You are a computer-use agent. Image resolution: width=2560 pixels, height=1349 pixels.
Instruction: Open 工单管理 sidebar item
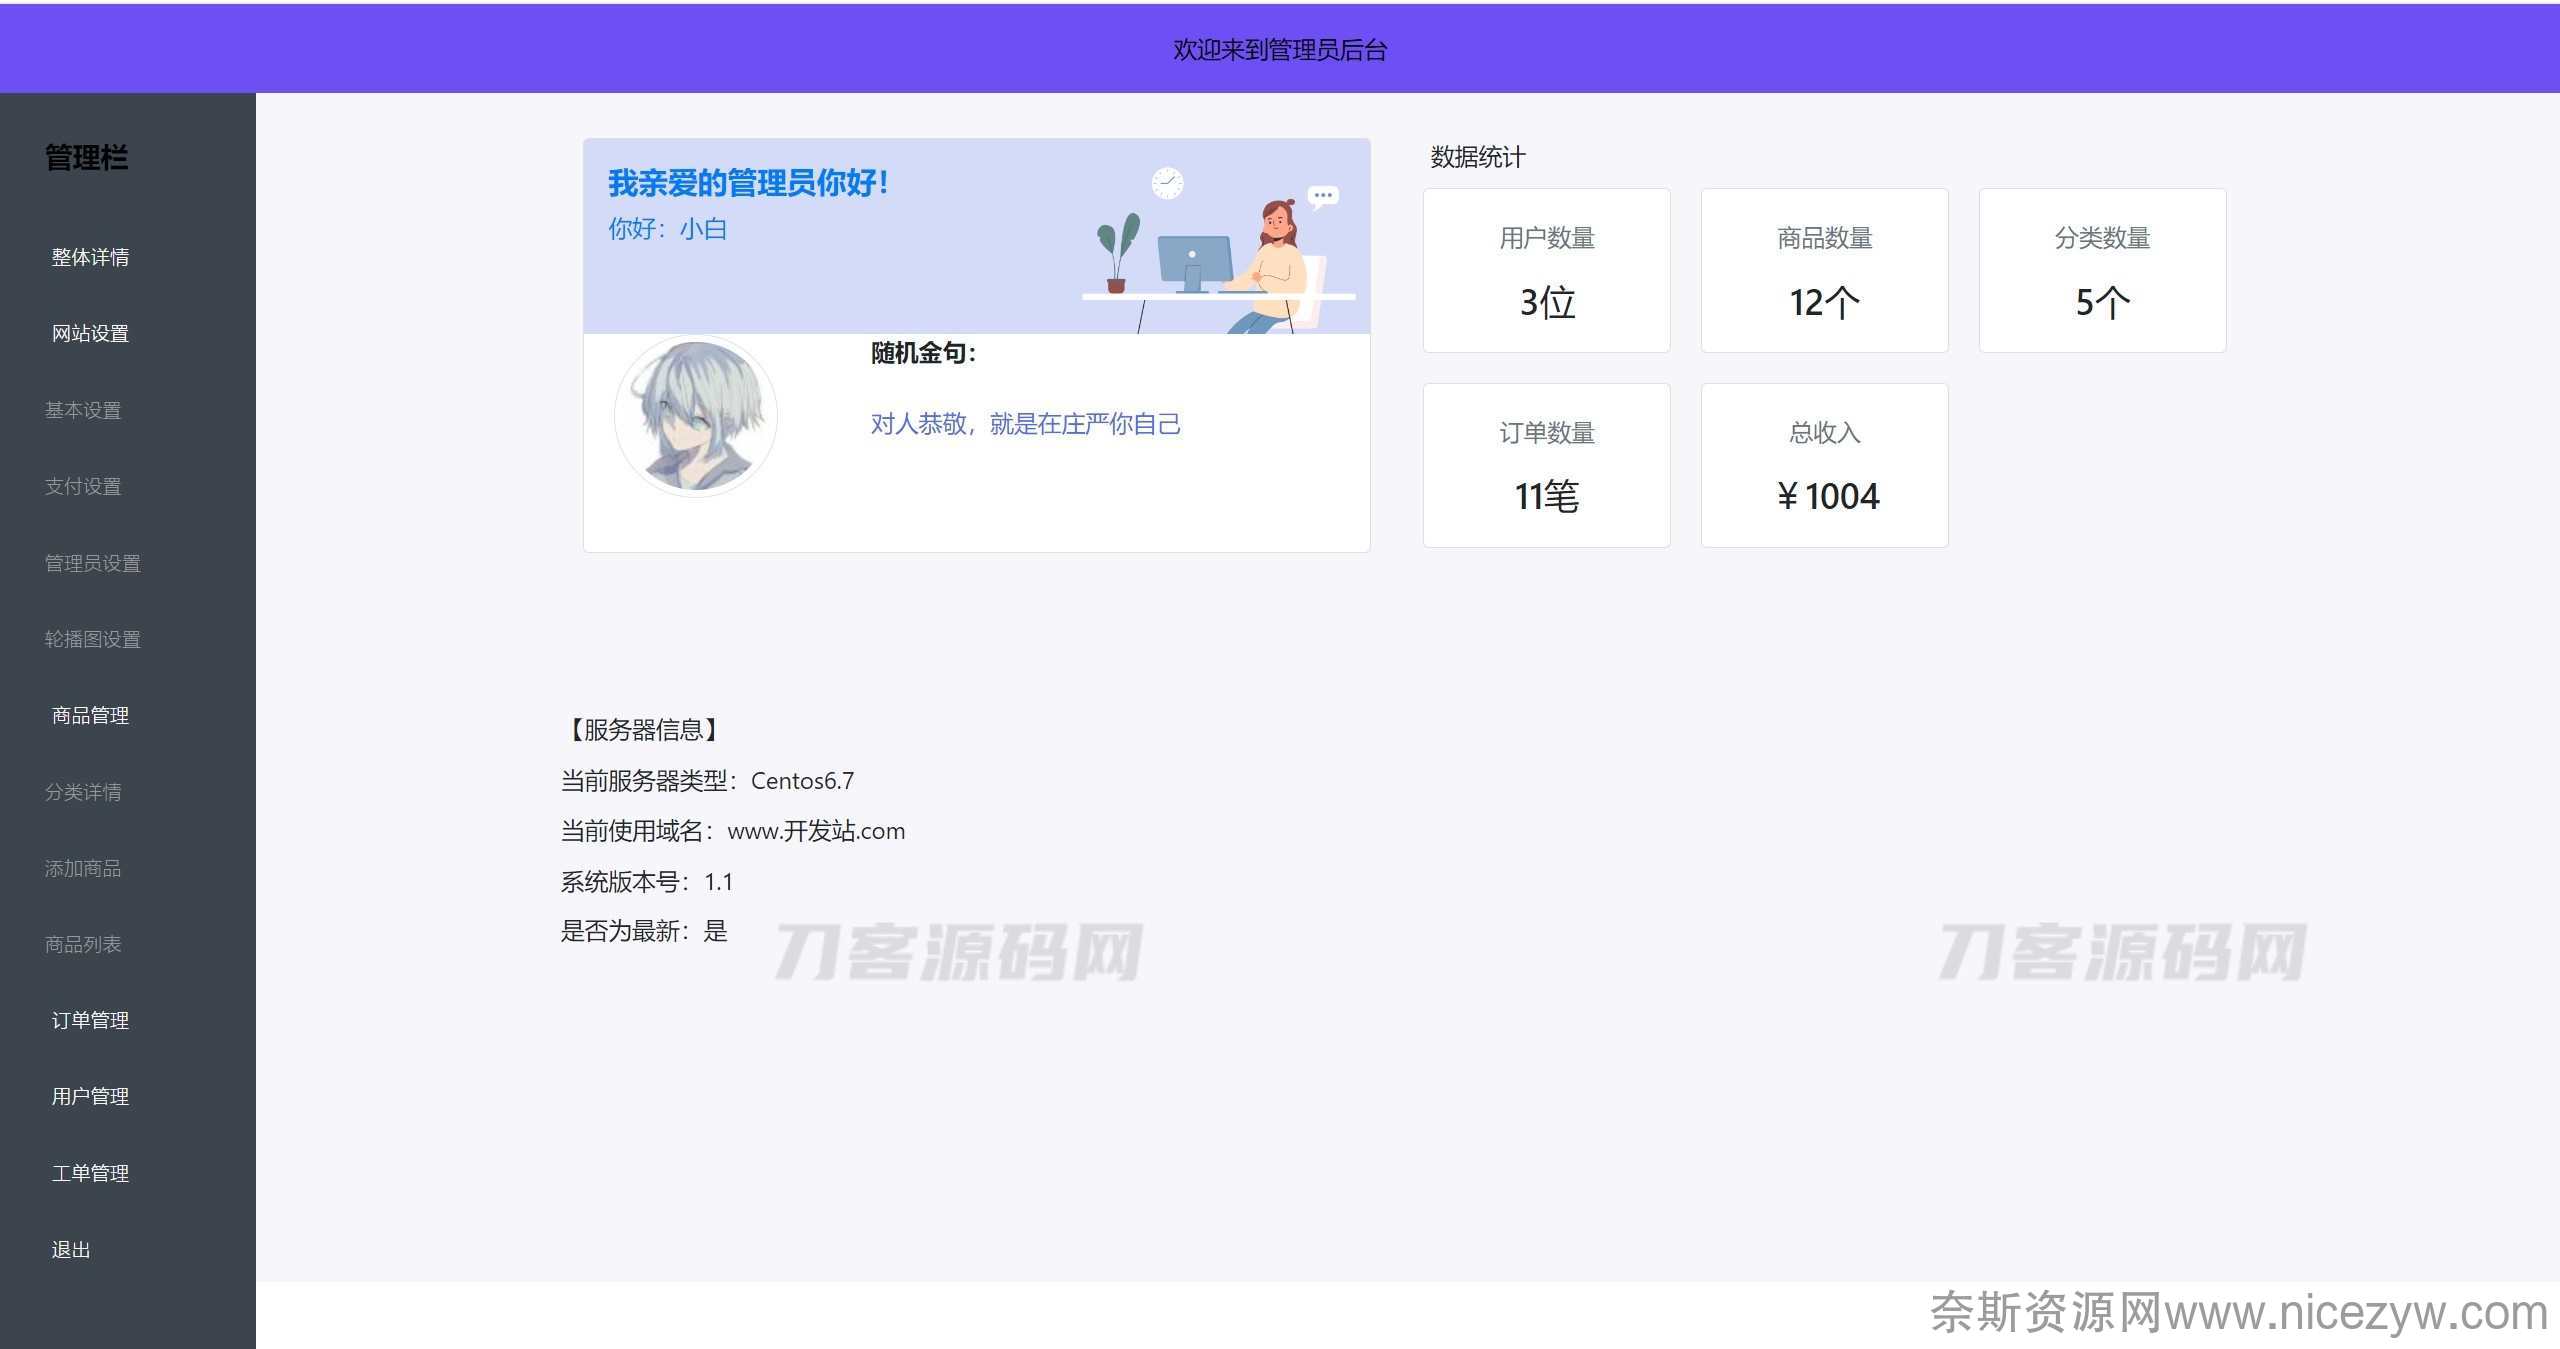tap(90, 1173)
